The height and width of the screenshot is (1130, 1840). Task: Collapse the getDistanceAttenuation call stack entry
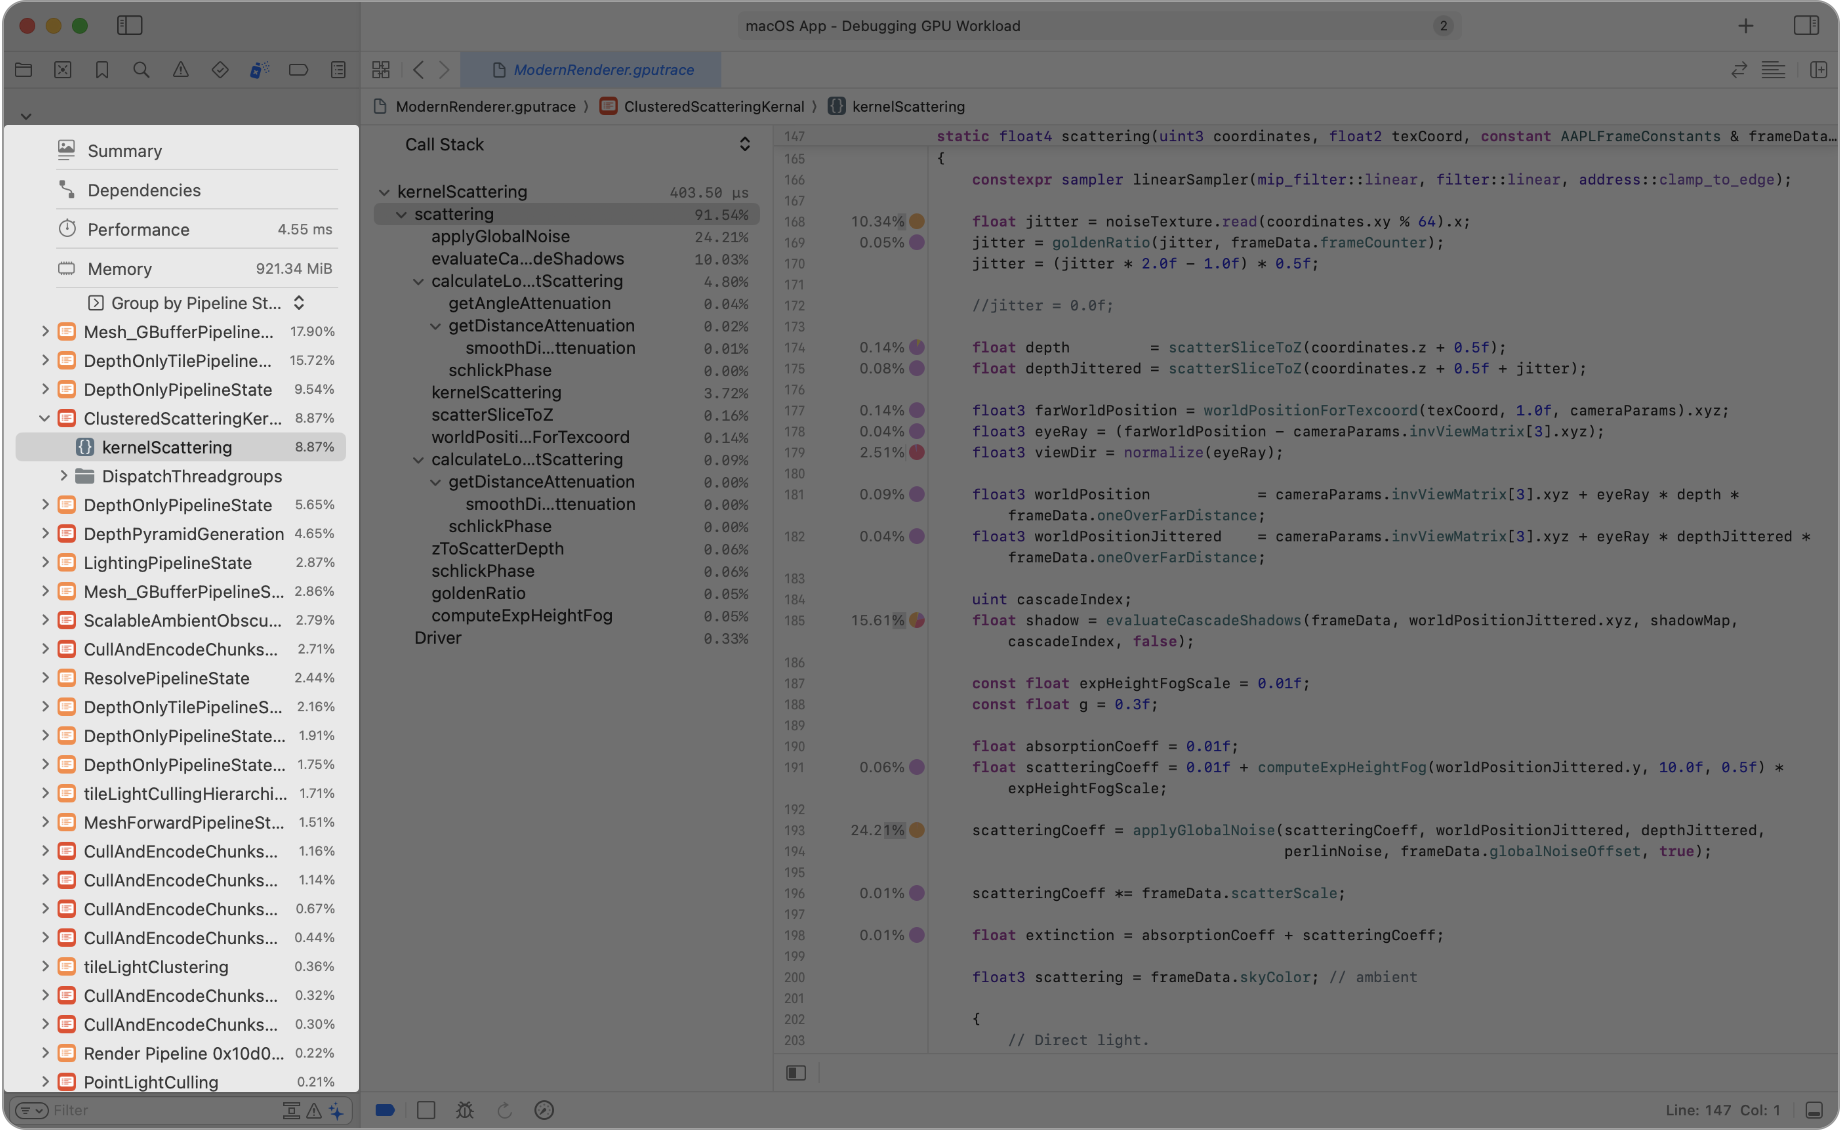click(435, 325)
